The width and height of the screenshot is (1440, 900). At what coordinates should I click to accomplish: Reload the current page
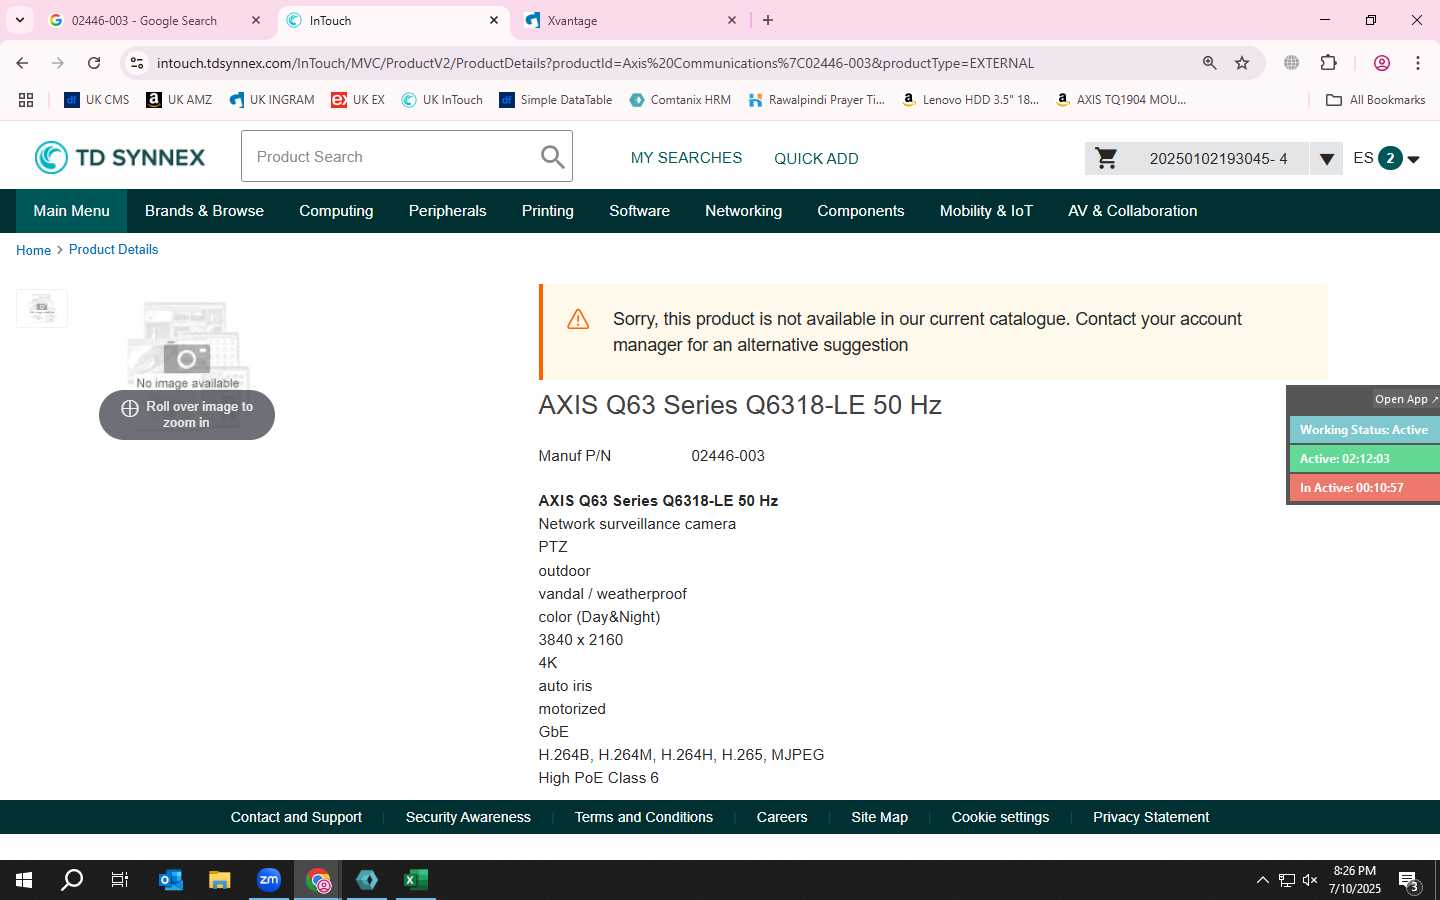(94, 63)
